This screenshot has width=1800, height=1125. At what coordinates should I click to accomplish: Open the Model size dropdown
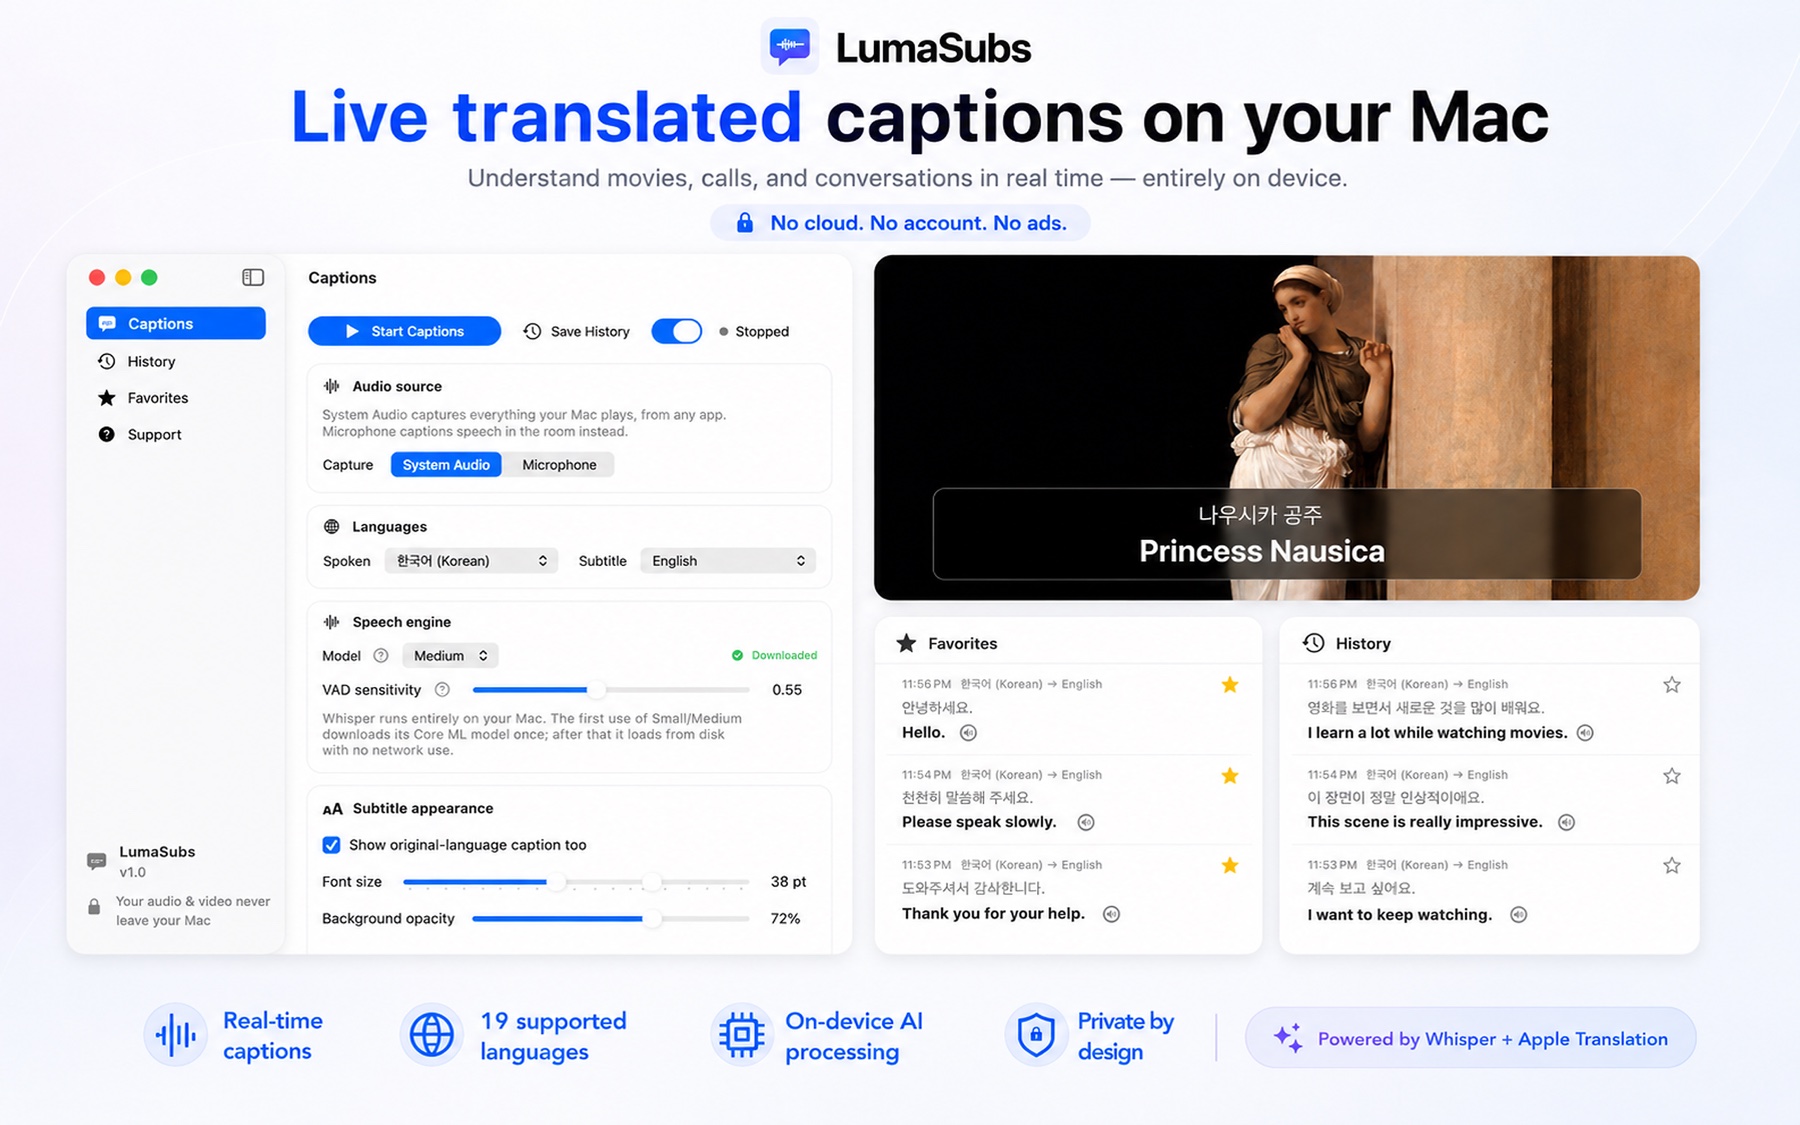(450, 656)
